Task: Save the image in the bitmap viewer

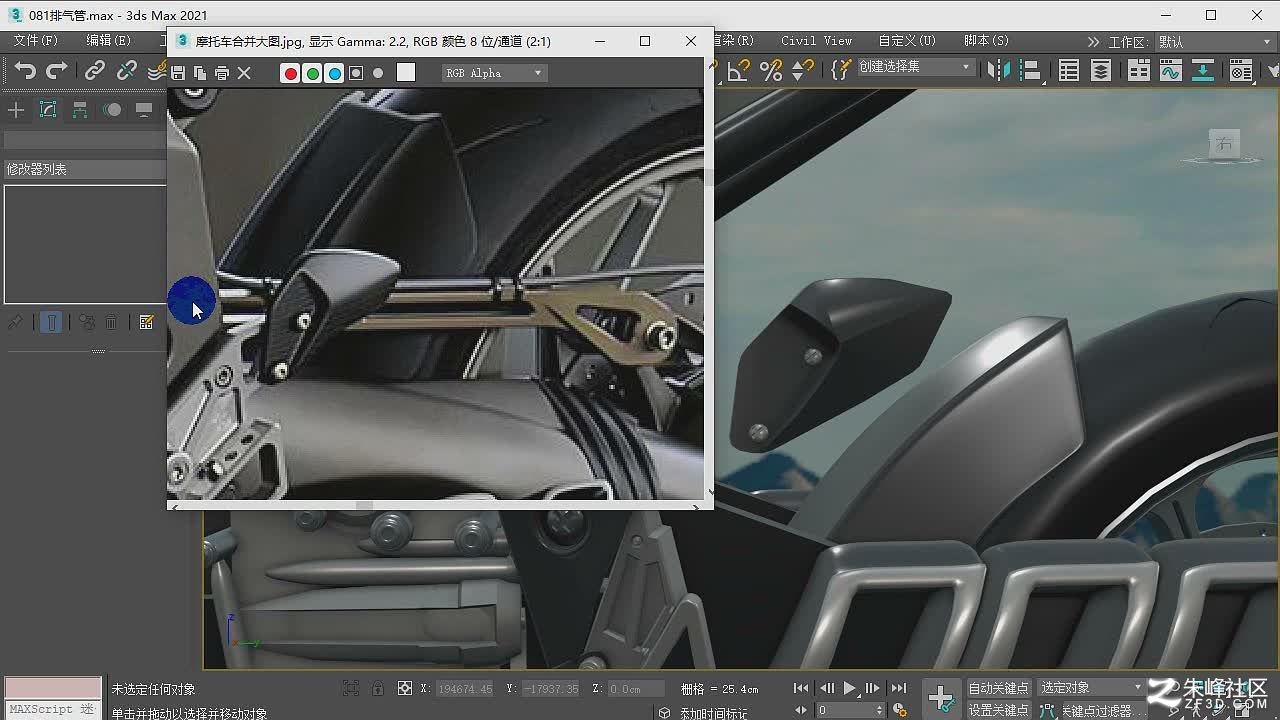Action: 178,73
